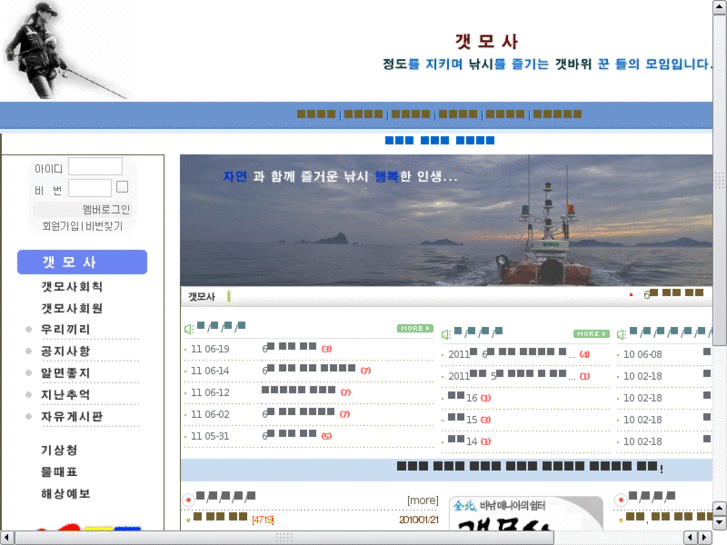Click the green MORE button above the 2011 list
727x545 pixels.
coord(591,334)
